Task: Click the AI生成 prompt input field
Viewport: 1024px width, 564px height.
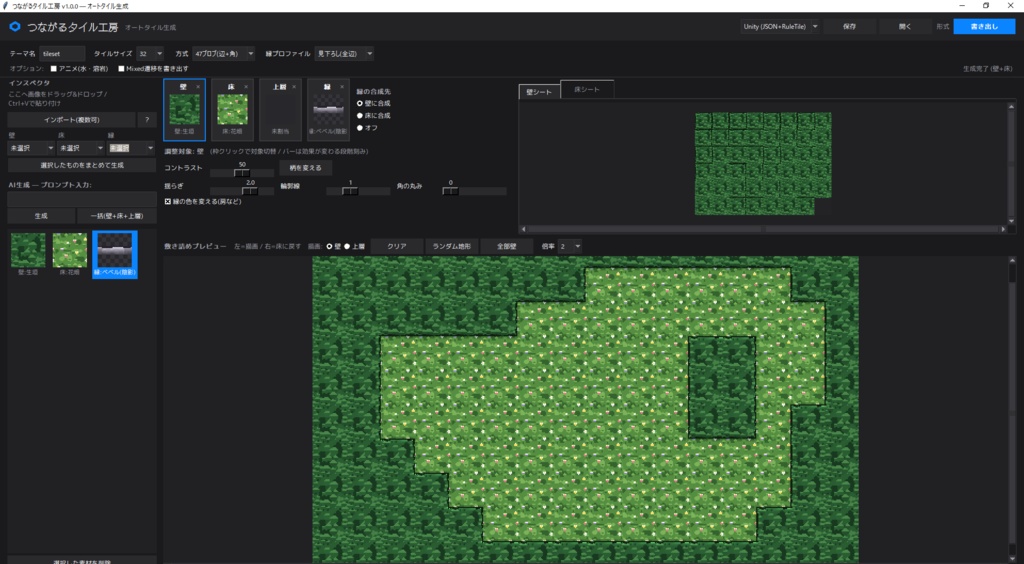Action: point(82,199)
